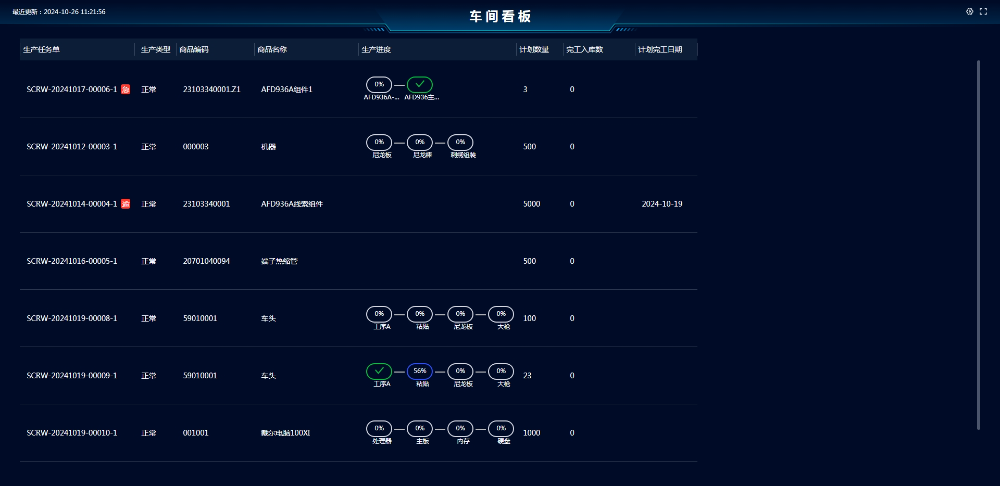Click the 商品名称 column header
This screenshot has width=1000, height=486.
click(x=272, y=50)
